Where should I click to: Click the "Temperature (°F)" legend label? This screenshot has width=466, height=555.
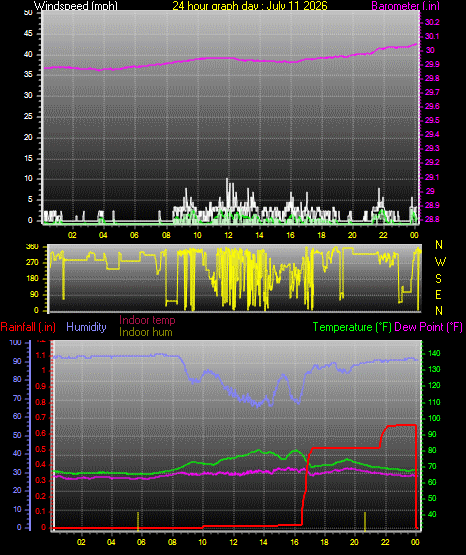pyautogui.click(x=352, y=327)
